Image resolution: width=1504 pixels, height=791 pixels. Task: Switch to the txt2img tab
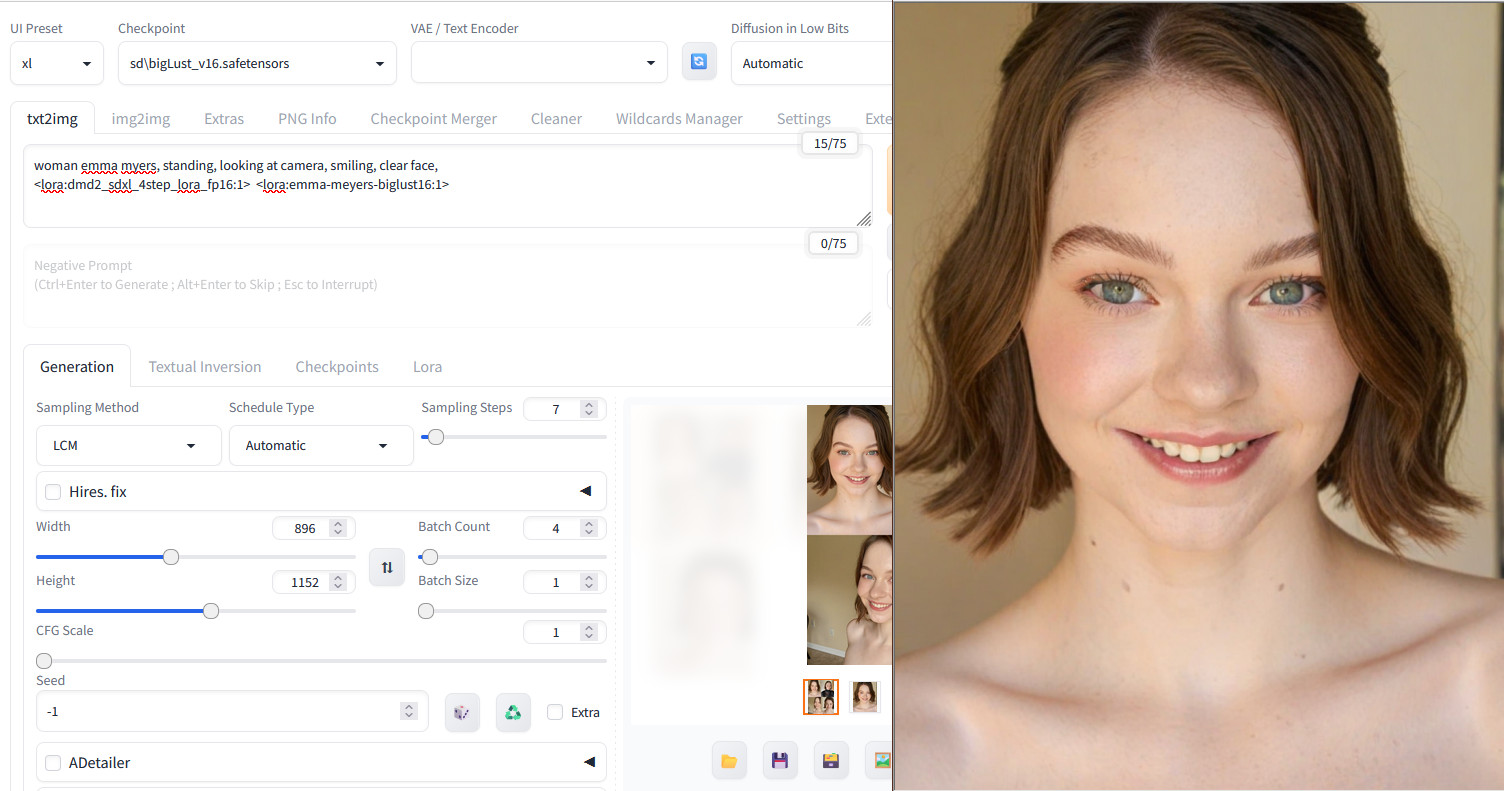[x=52, y=119]
